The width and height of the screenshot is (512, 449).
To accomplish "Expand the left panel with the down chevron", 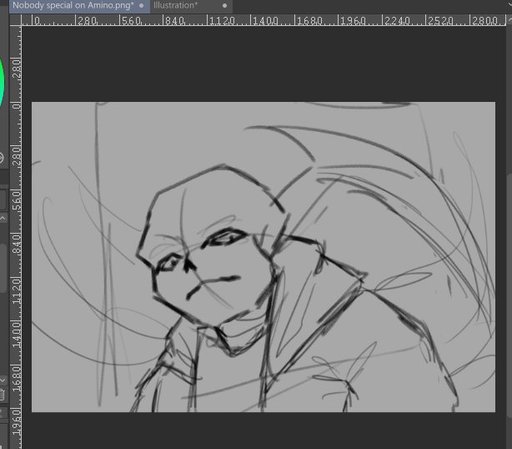I will pos(3,380).
